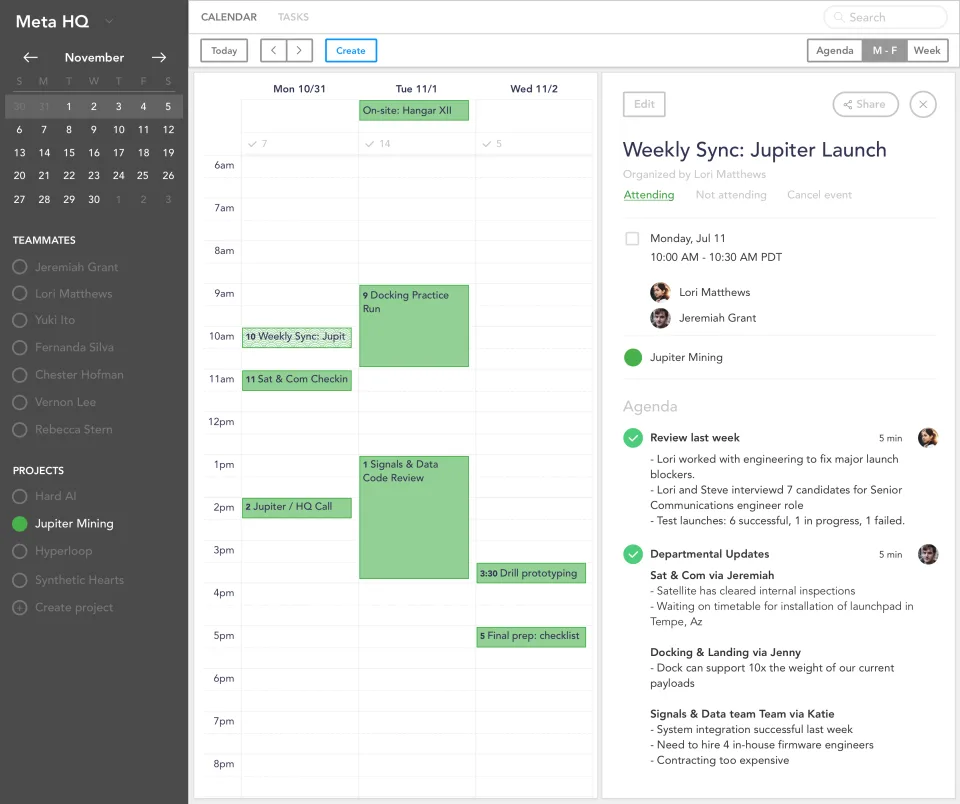Click the Mon 10/31 column header
The height and width of the screenshot is (804, 960).
[299, 89]
